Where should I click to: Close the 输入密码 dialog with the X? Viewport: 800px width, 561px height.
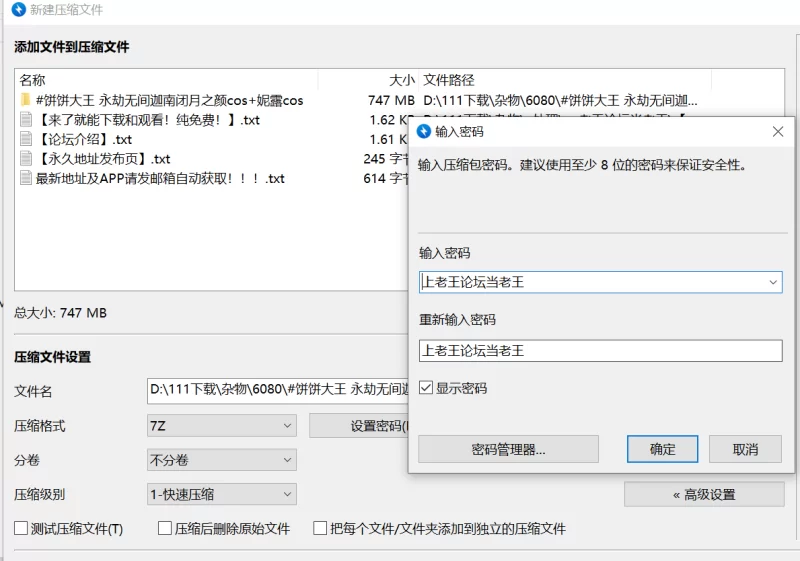(x=778, y=131)
